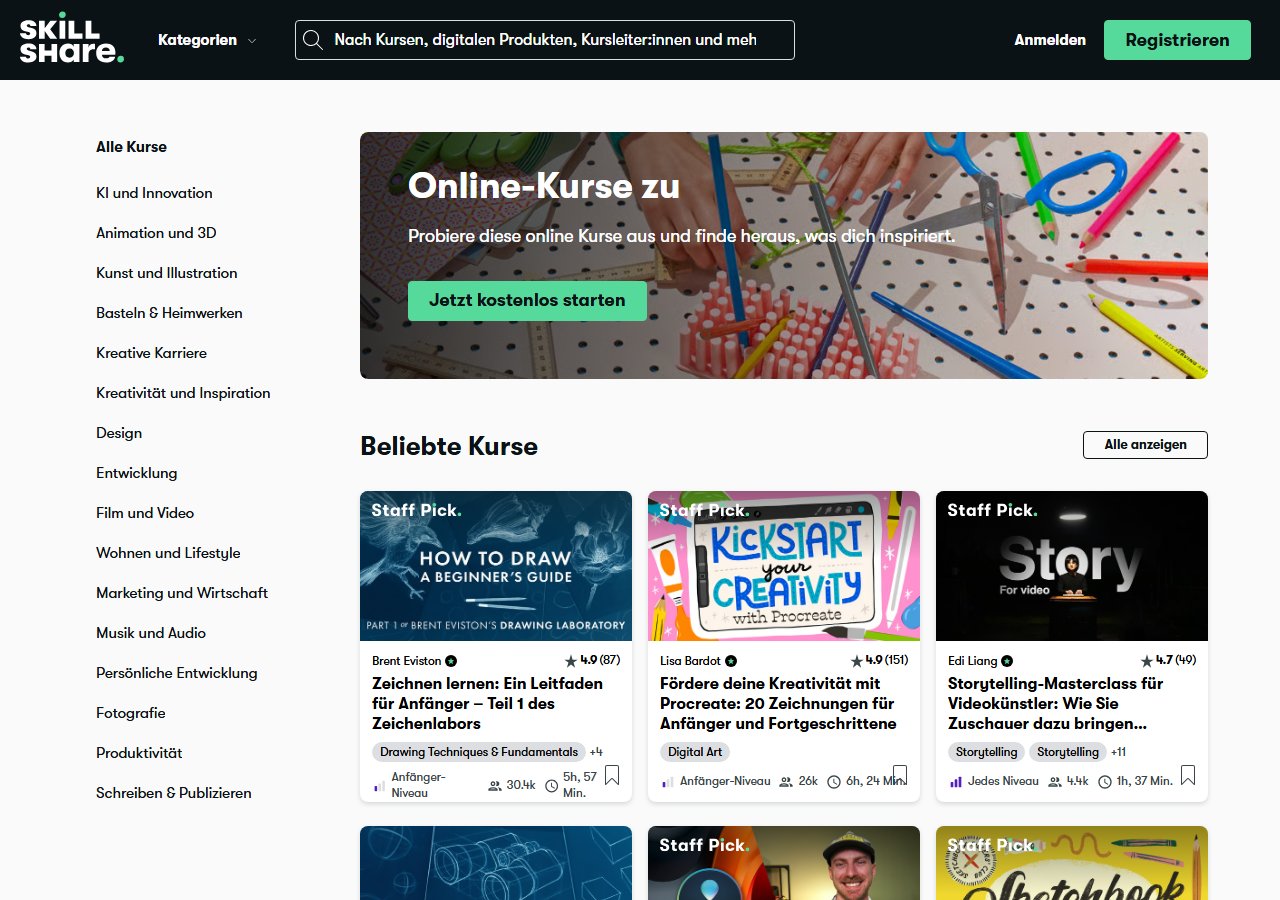Click the Skillshare logo
The height and width of the screenshot is (900, 1280).
point(71,39)
